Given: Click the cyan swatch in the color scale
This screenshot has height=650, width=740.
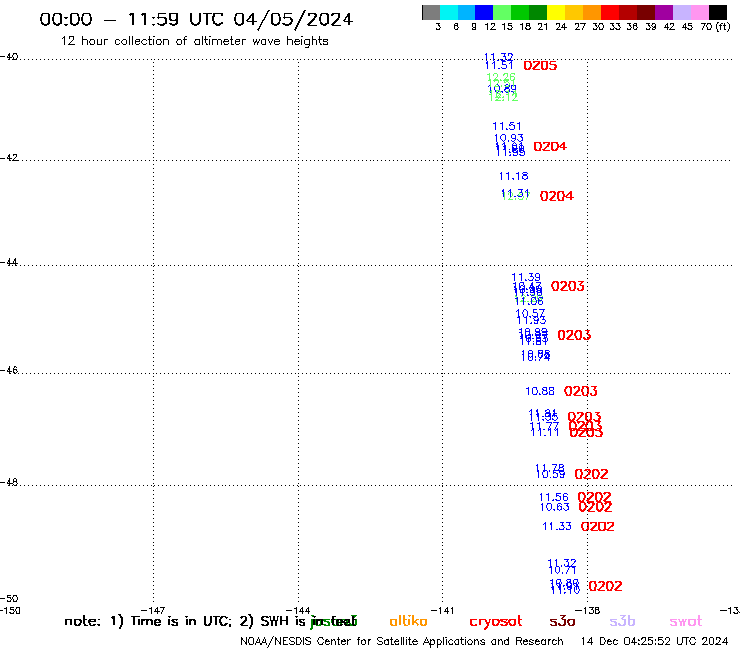Looking at the screenshot, I should (449, 12).
